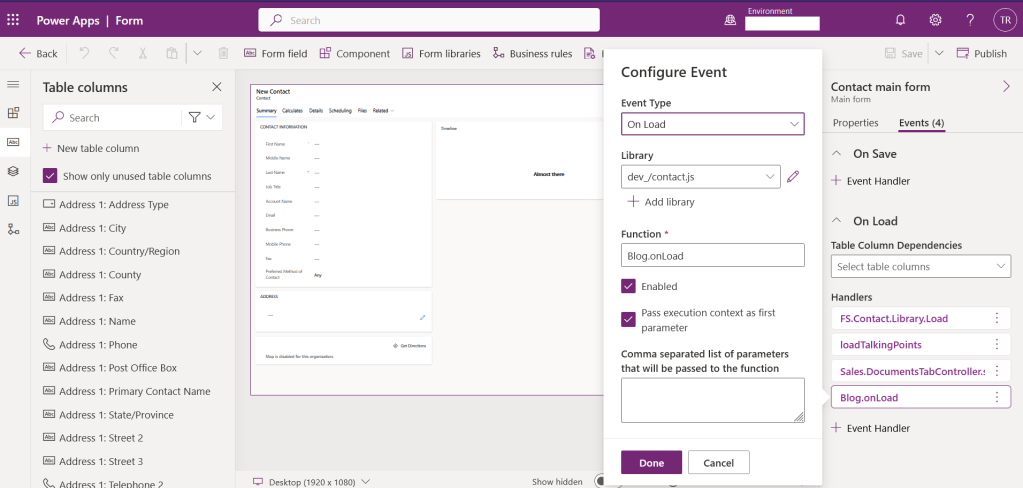
Task: Edit the dev_/contact.js library pencil icon
Action: point(793,176)
